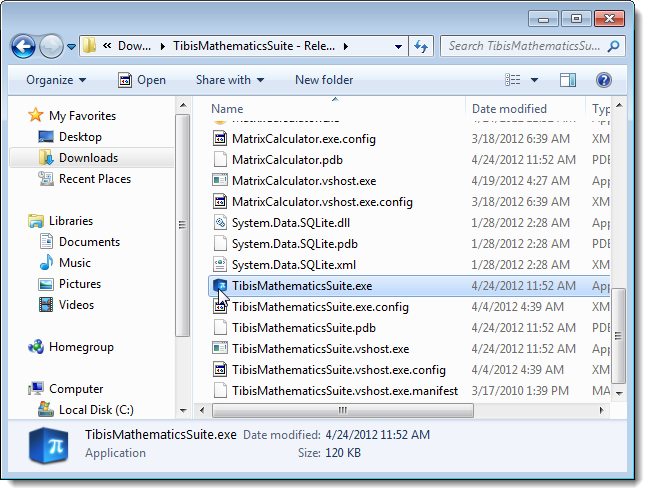
Task: Click the horizontal scrollbar right arrow
Action: (x=602, y=410)
